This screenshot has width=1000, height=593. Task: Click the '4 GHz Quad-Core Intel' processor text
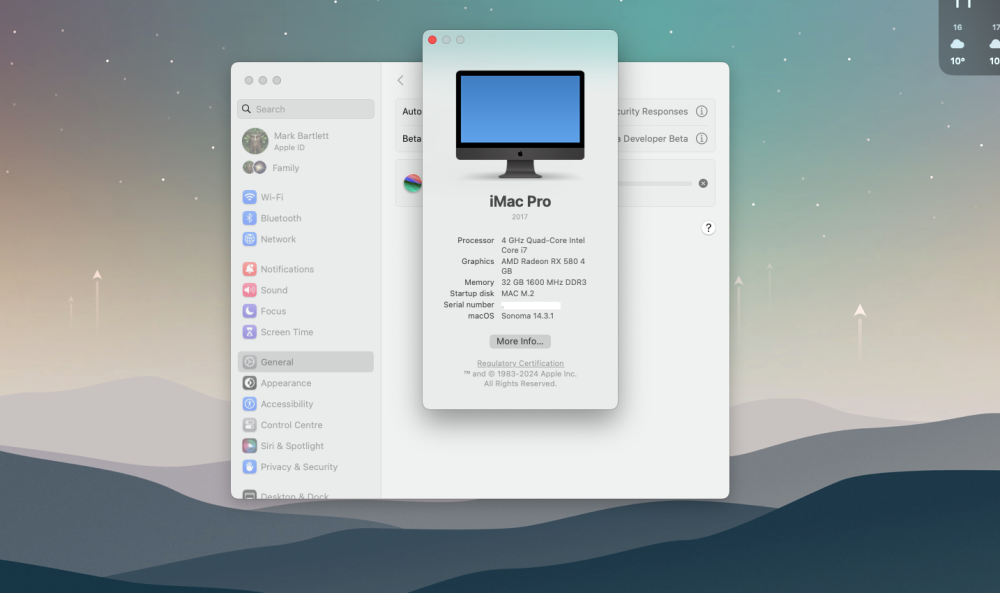(x=543, y=245)
